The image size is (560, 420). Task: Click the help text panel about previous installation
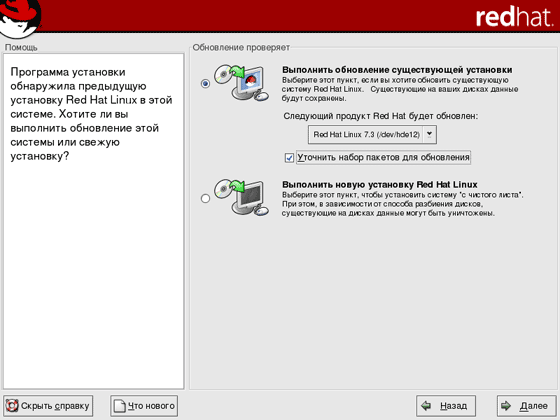(94, 221)
